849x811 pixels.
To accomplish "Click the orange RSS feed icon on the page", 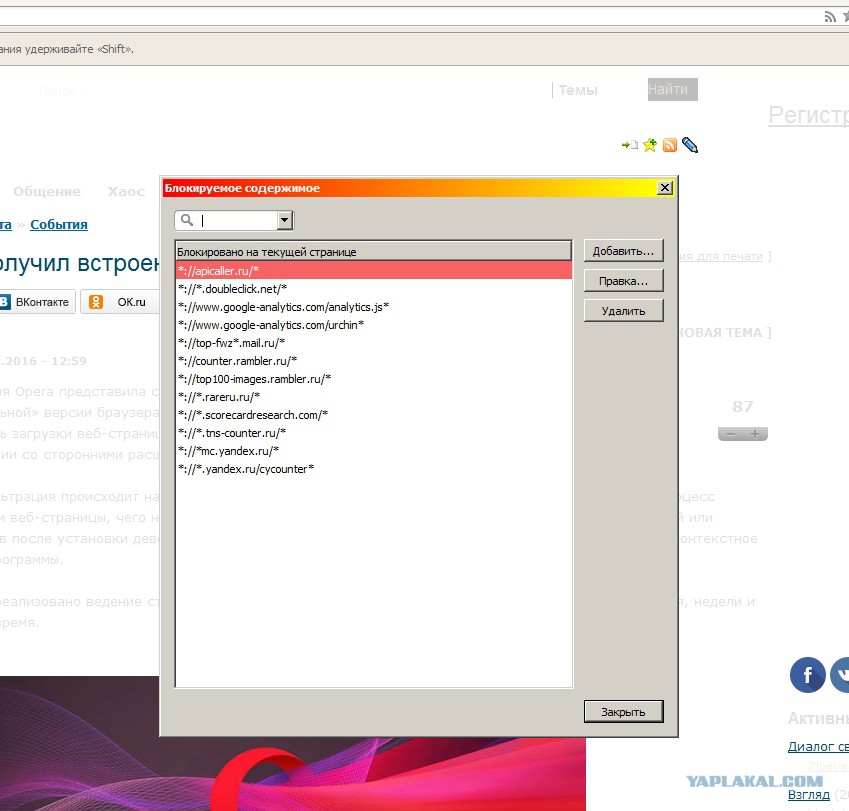I will pos(670,145).
